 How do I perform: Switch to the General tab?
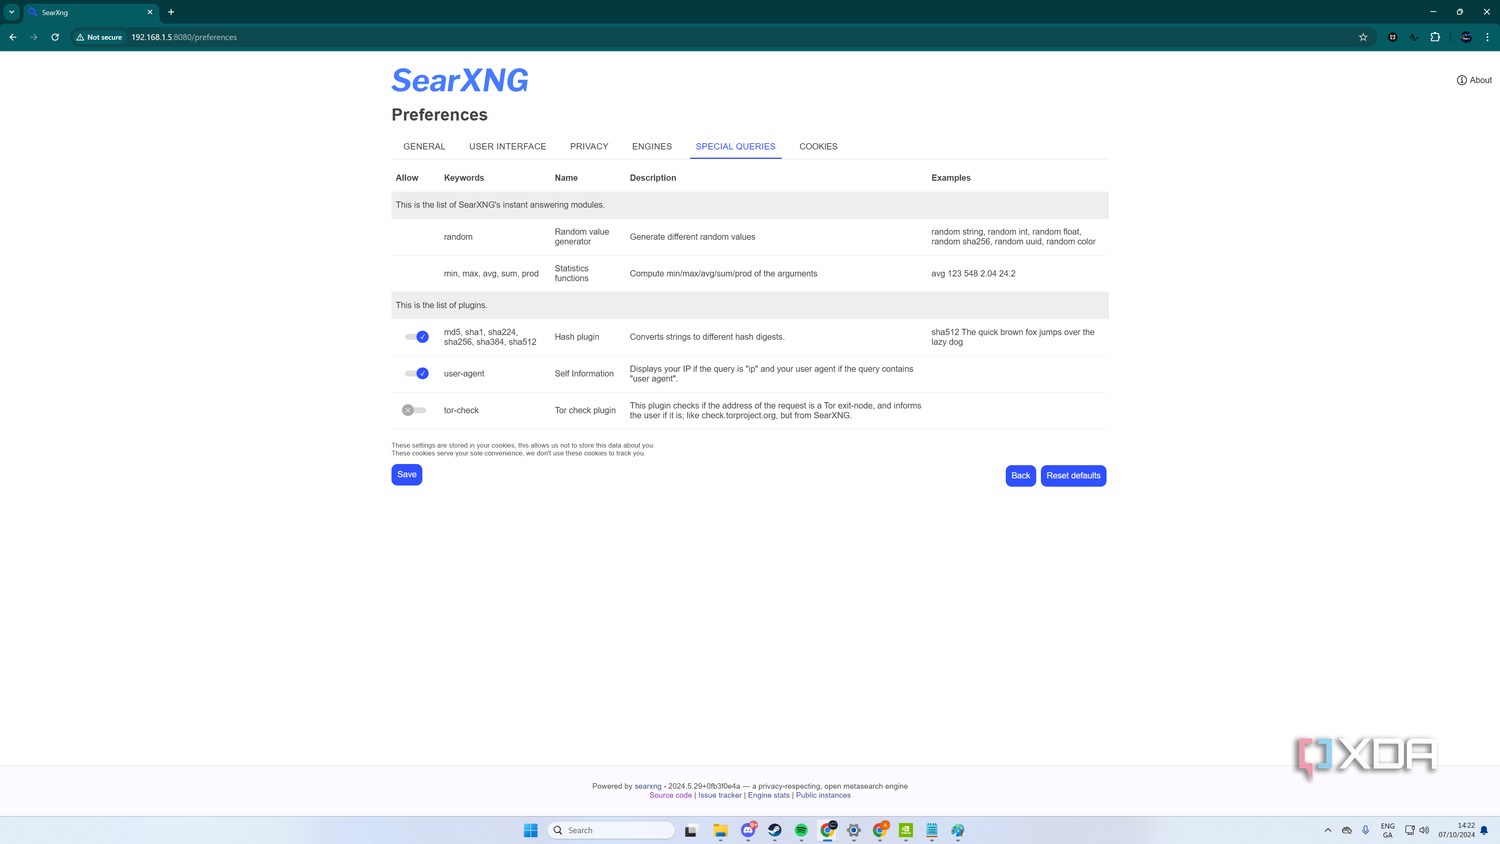coord(424,146)
